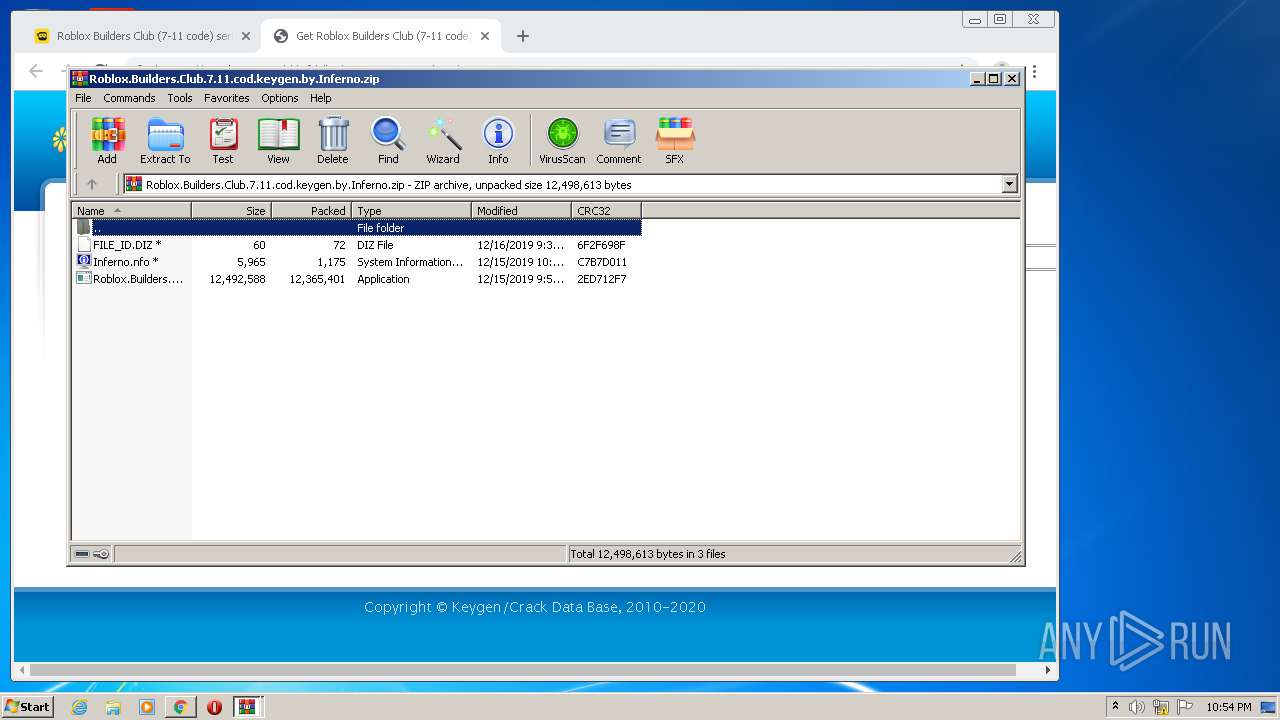Expand the archive path dropdown
Image resolution: width=1280 pixels, height=720 pixels.
tap(1009, 184)
